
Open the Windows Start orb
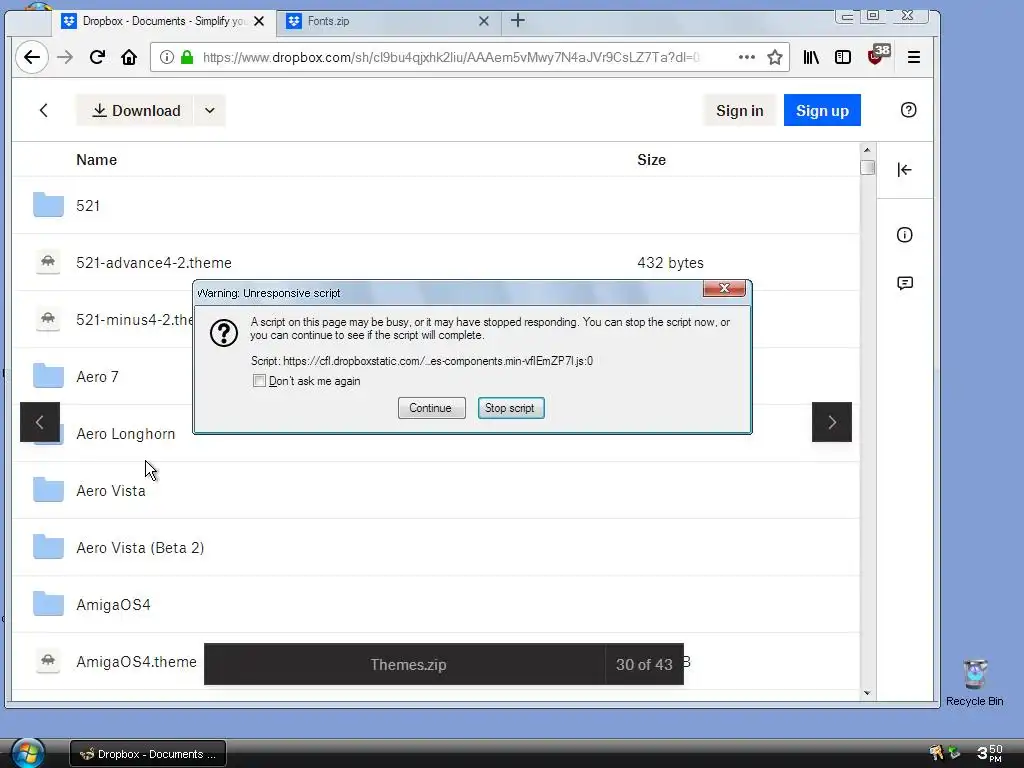pyautogui.click(x=27, y=752)
